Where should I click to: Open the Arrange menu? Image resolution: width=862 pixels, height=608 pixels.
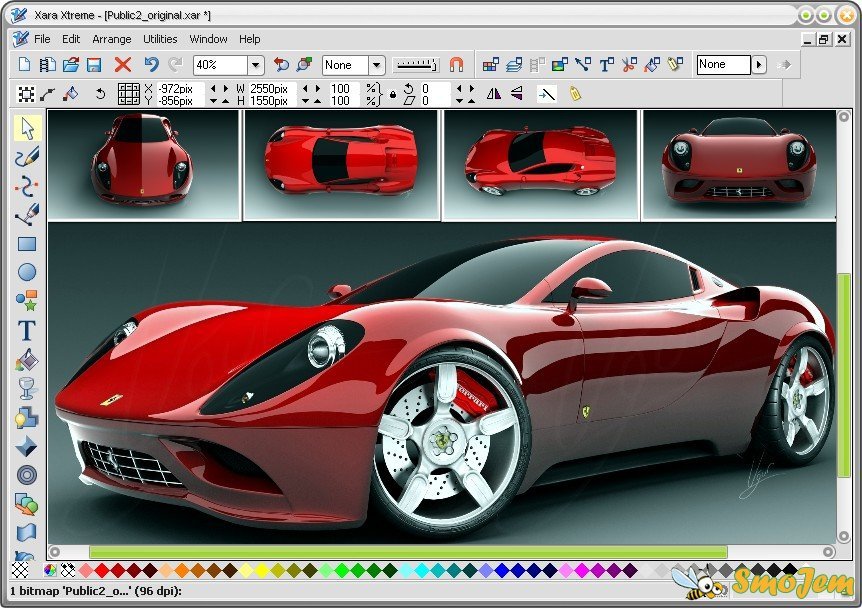coord(111,39)
